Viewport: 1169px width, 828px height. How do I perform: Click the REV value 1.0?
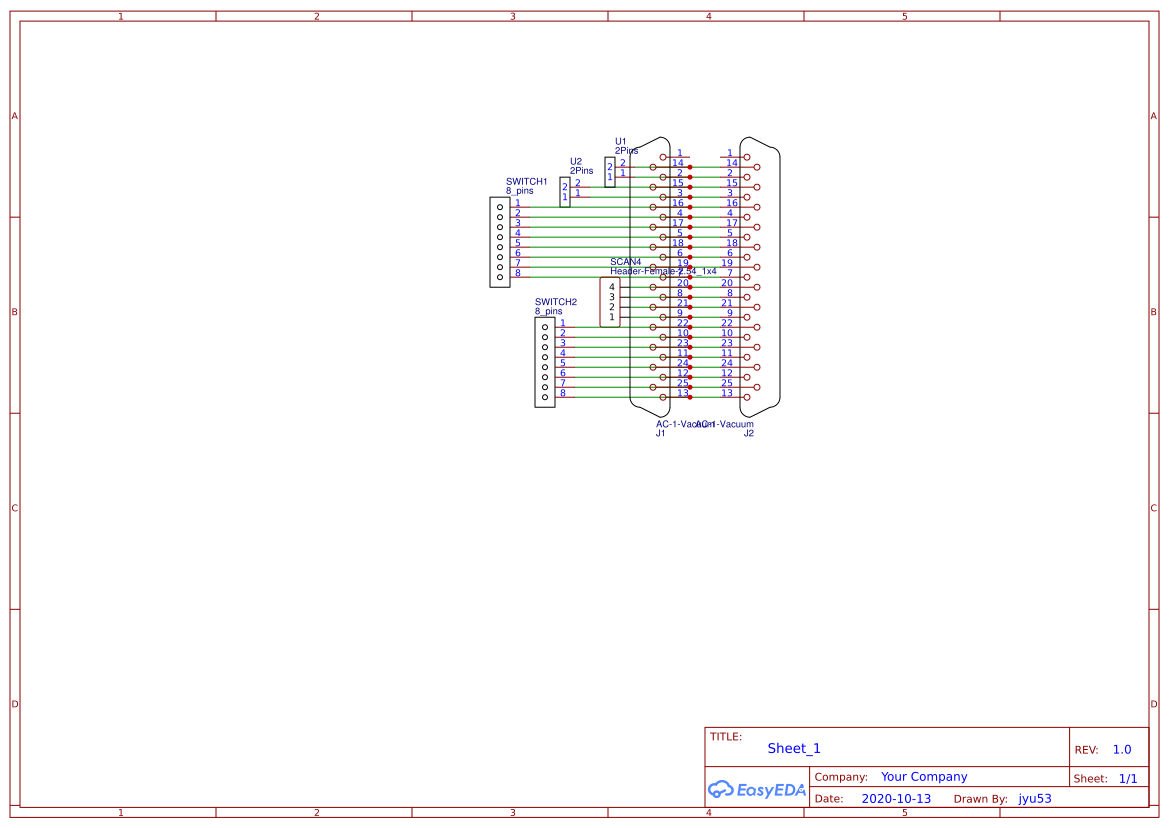1120,749
